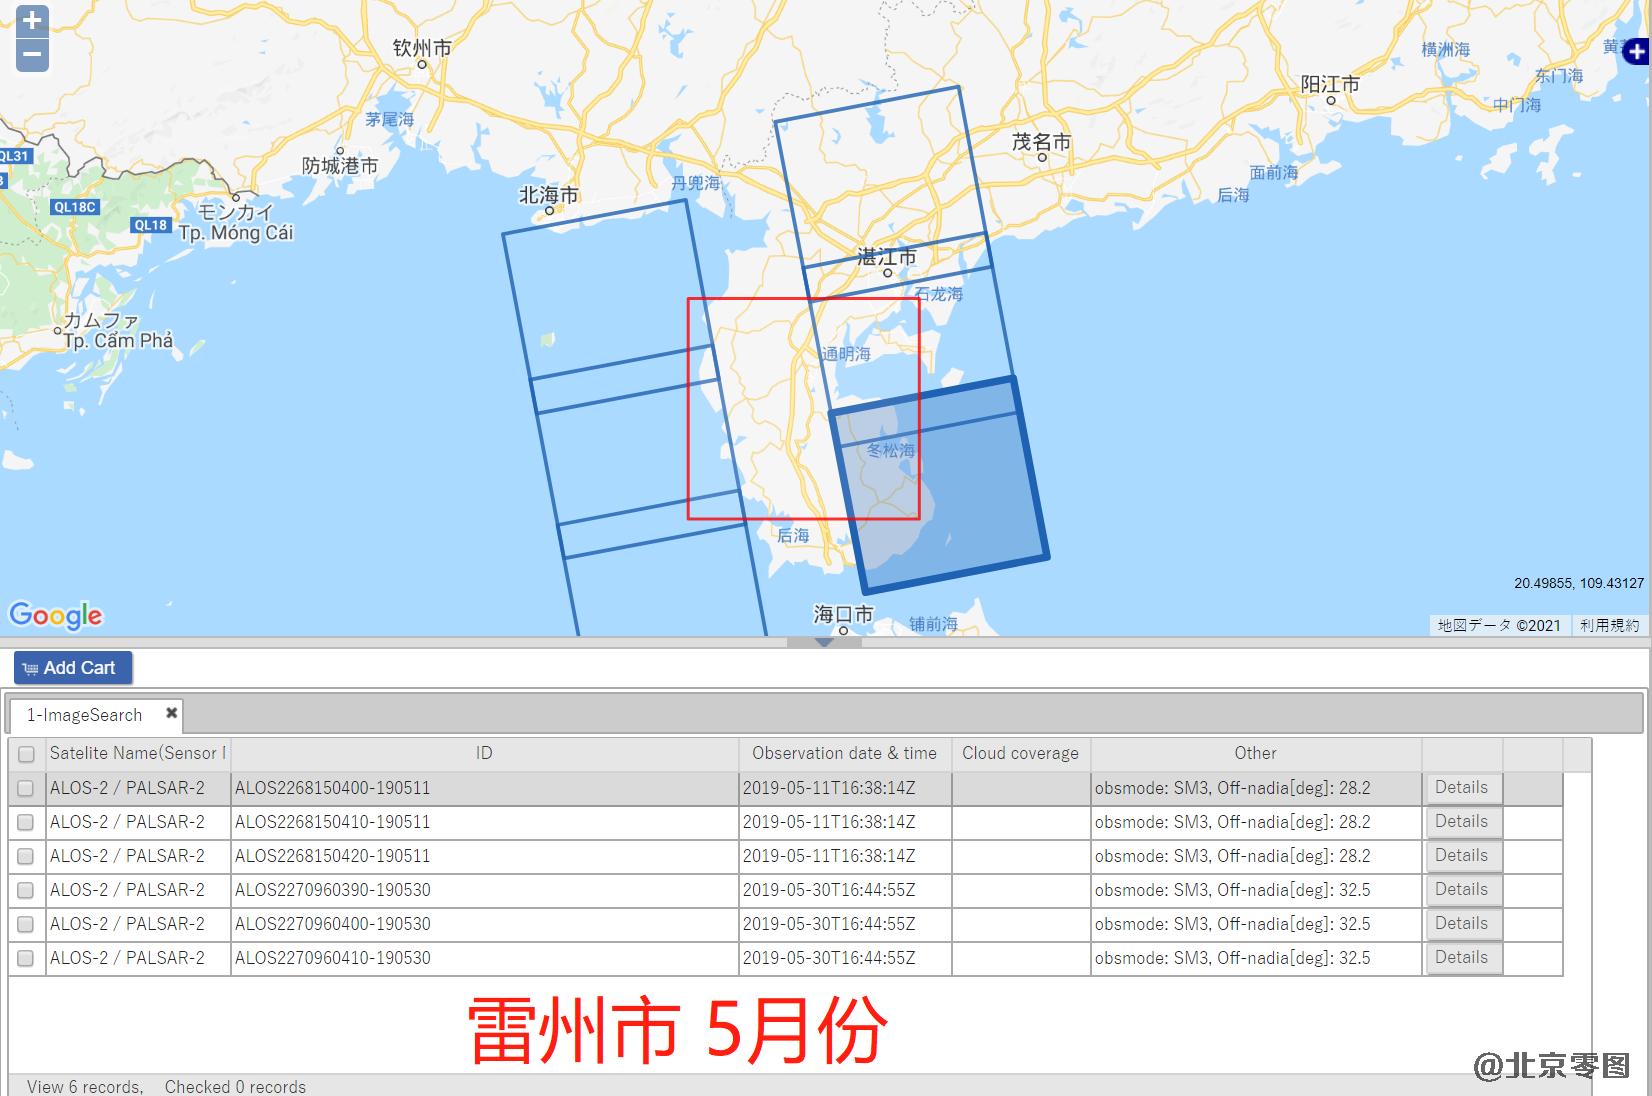Open the 利用規約 terms link
1652x1096 pixels.
click(x=1609, y=625)
